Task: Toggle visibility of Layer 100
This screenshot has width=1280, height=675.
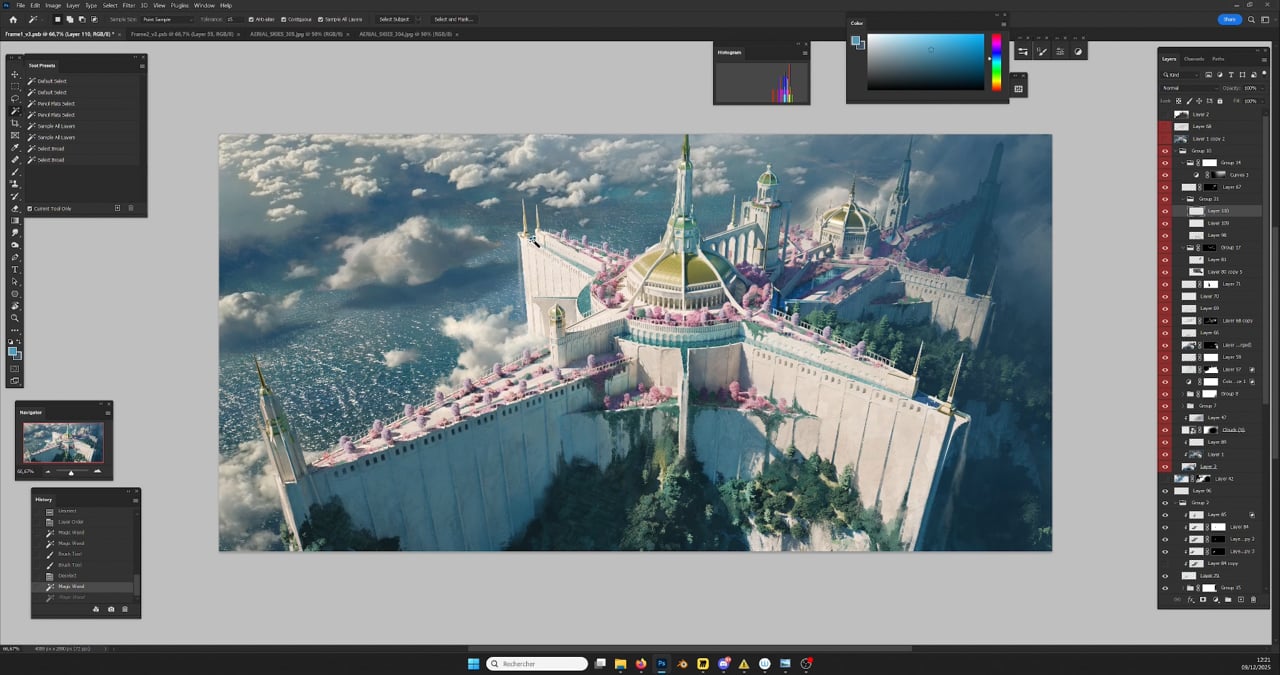Action: tap(1165, 211)
